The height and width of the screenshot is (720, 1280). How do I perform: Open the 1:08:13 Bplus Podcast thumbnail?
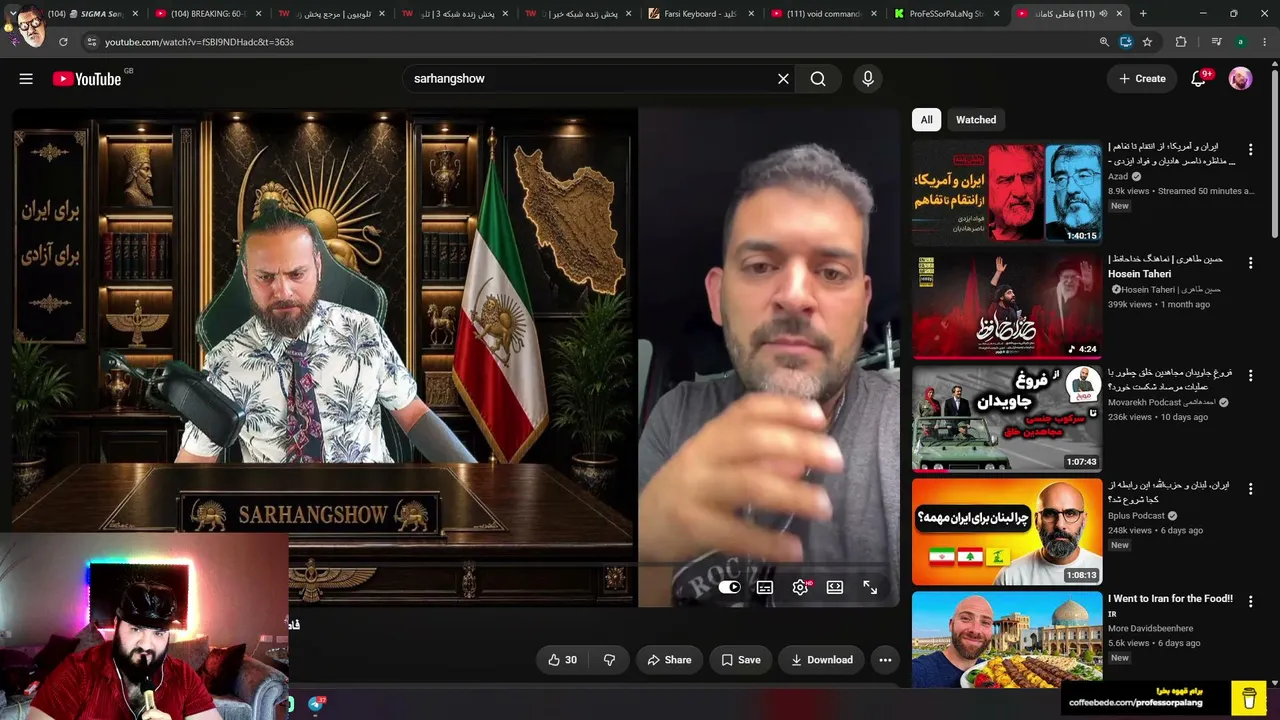coord(1007,532)
